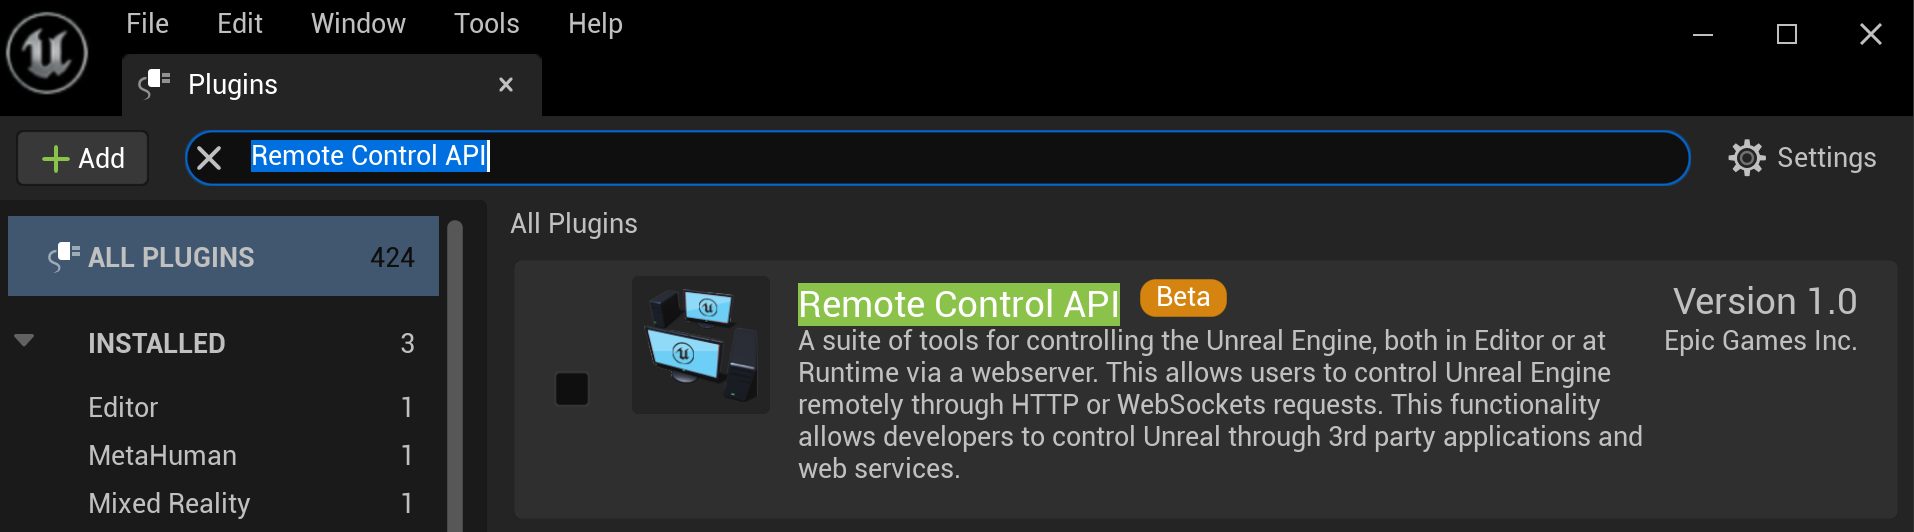Close the Plugins tab

[506, 85]
